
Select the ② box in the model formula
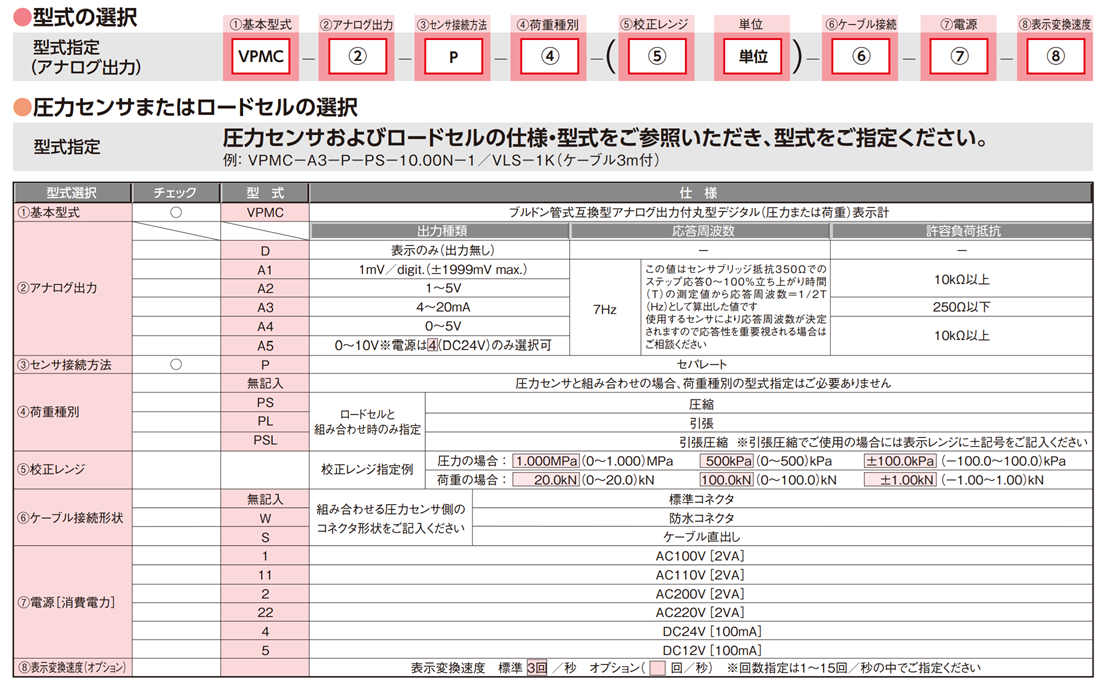point(358,56)
